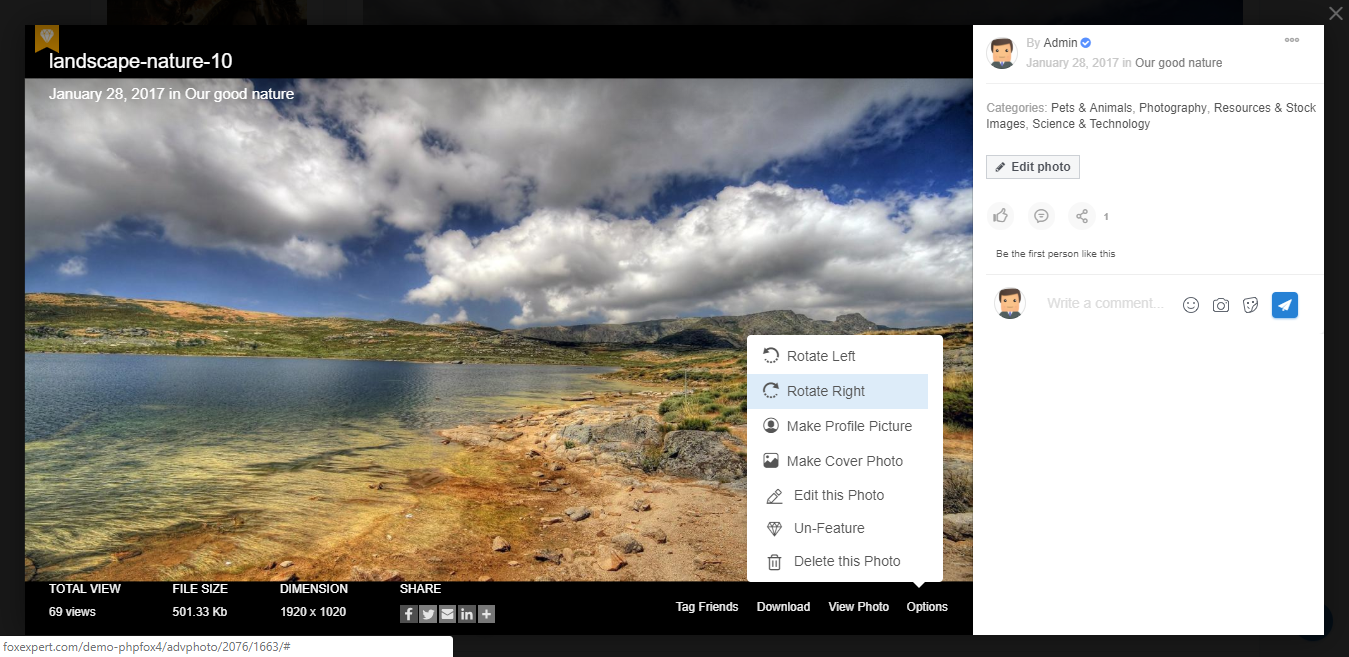Click the blue verified badge next to Admin
Viewport: 1349px width, 657px height.
1086,43
